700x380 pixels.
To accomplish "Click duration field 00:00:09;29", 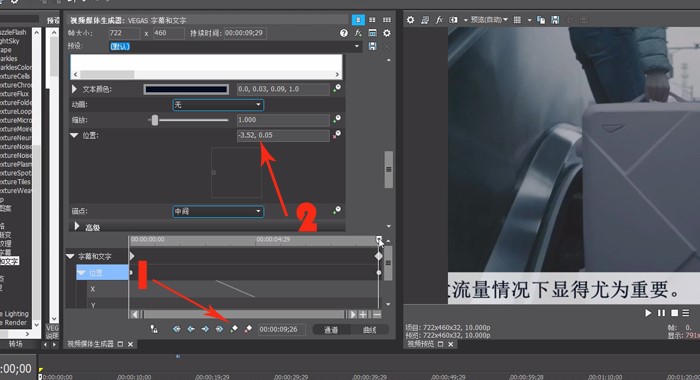I will pos(245,33).
